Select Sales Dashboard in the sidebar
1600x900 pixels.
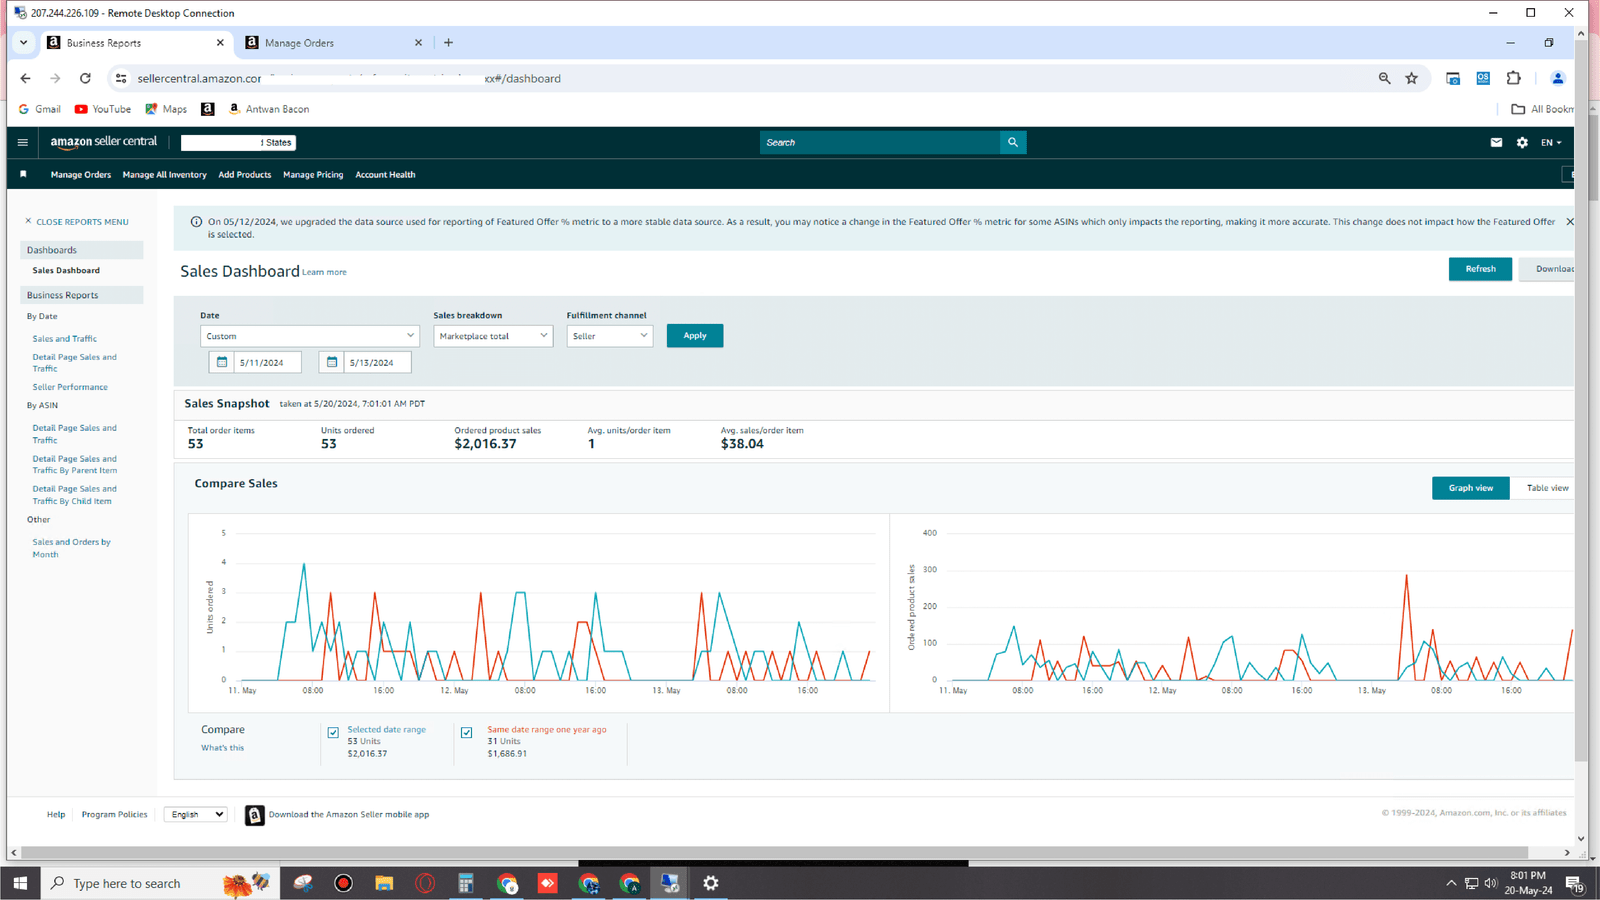(x=66, y=270)
